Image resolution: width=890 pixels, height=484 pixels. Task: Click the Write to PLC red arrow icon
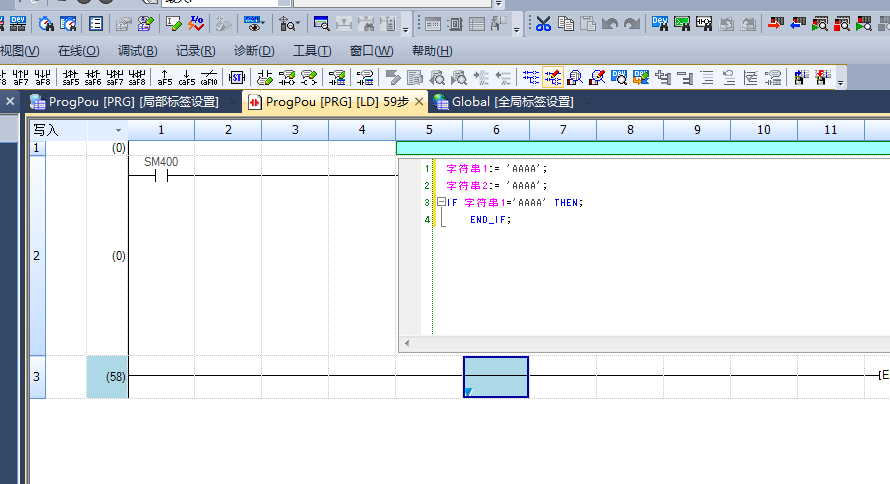pos(776,23)
